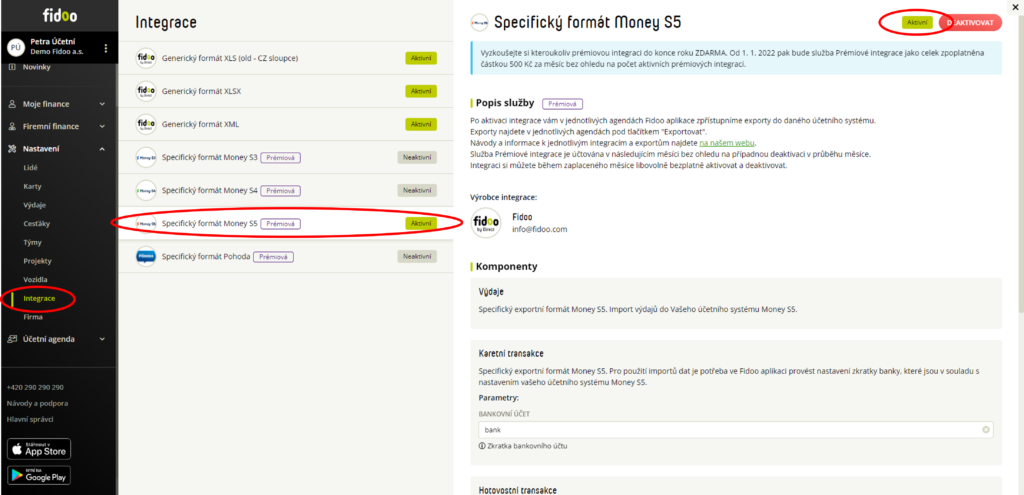This screenshot has width=1024, height=495.
Task: Click Neaktivní status of Money S4
Action: coord(417,190)
